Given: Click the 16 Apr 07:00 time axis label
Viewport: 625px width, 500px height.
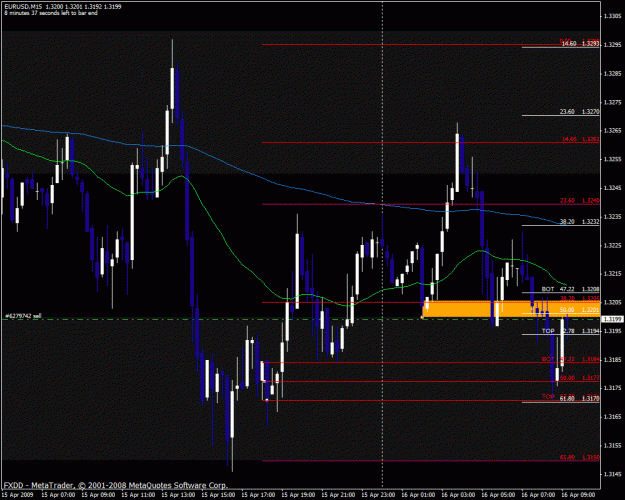Looking at the screenshot, I should pos(538,495).
